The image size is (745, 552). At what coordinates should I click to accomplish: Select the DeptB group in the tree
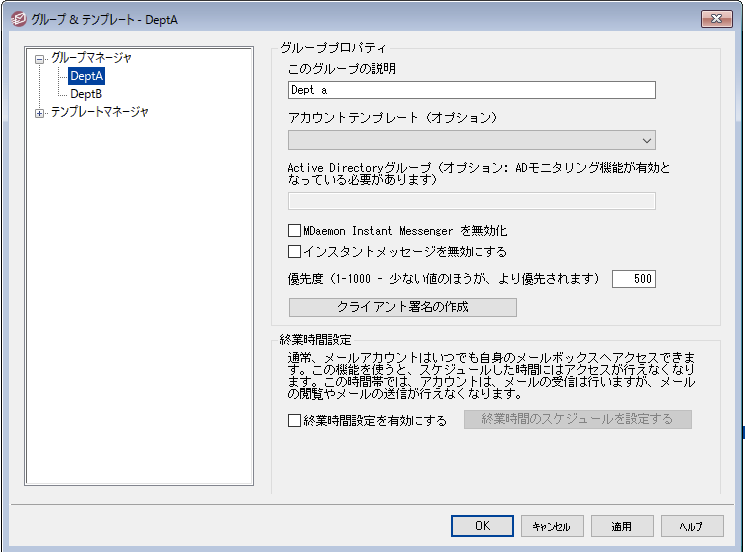[86, 94]
